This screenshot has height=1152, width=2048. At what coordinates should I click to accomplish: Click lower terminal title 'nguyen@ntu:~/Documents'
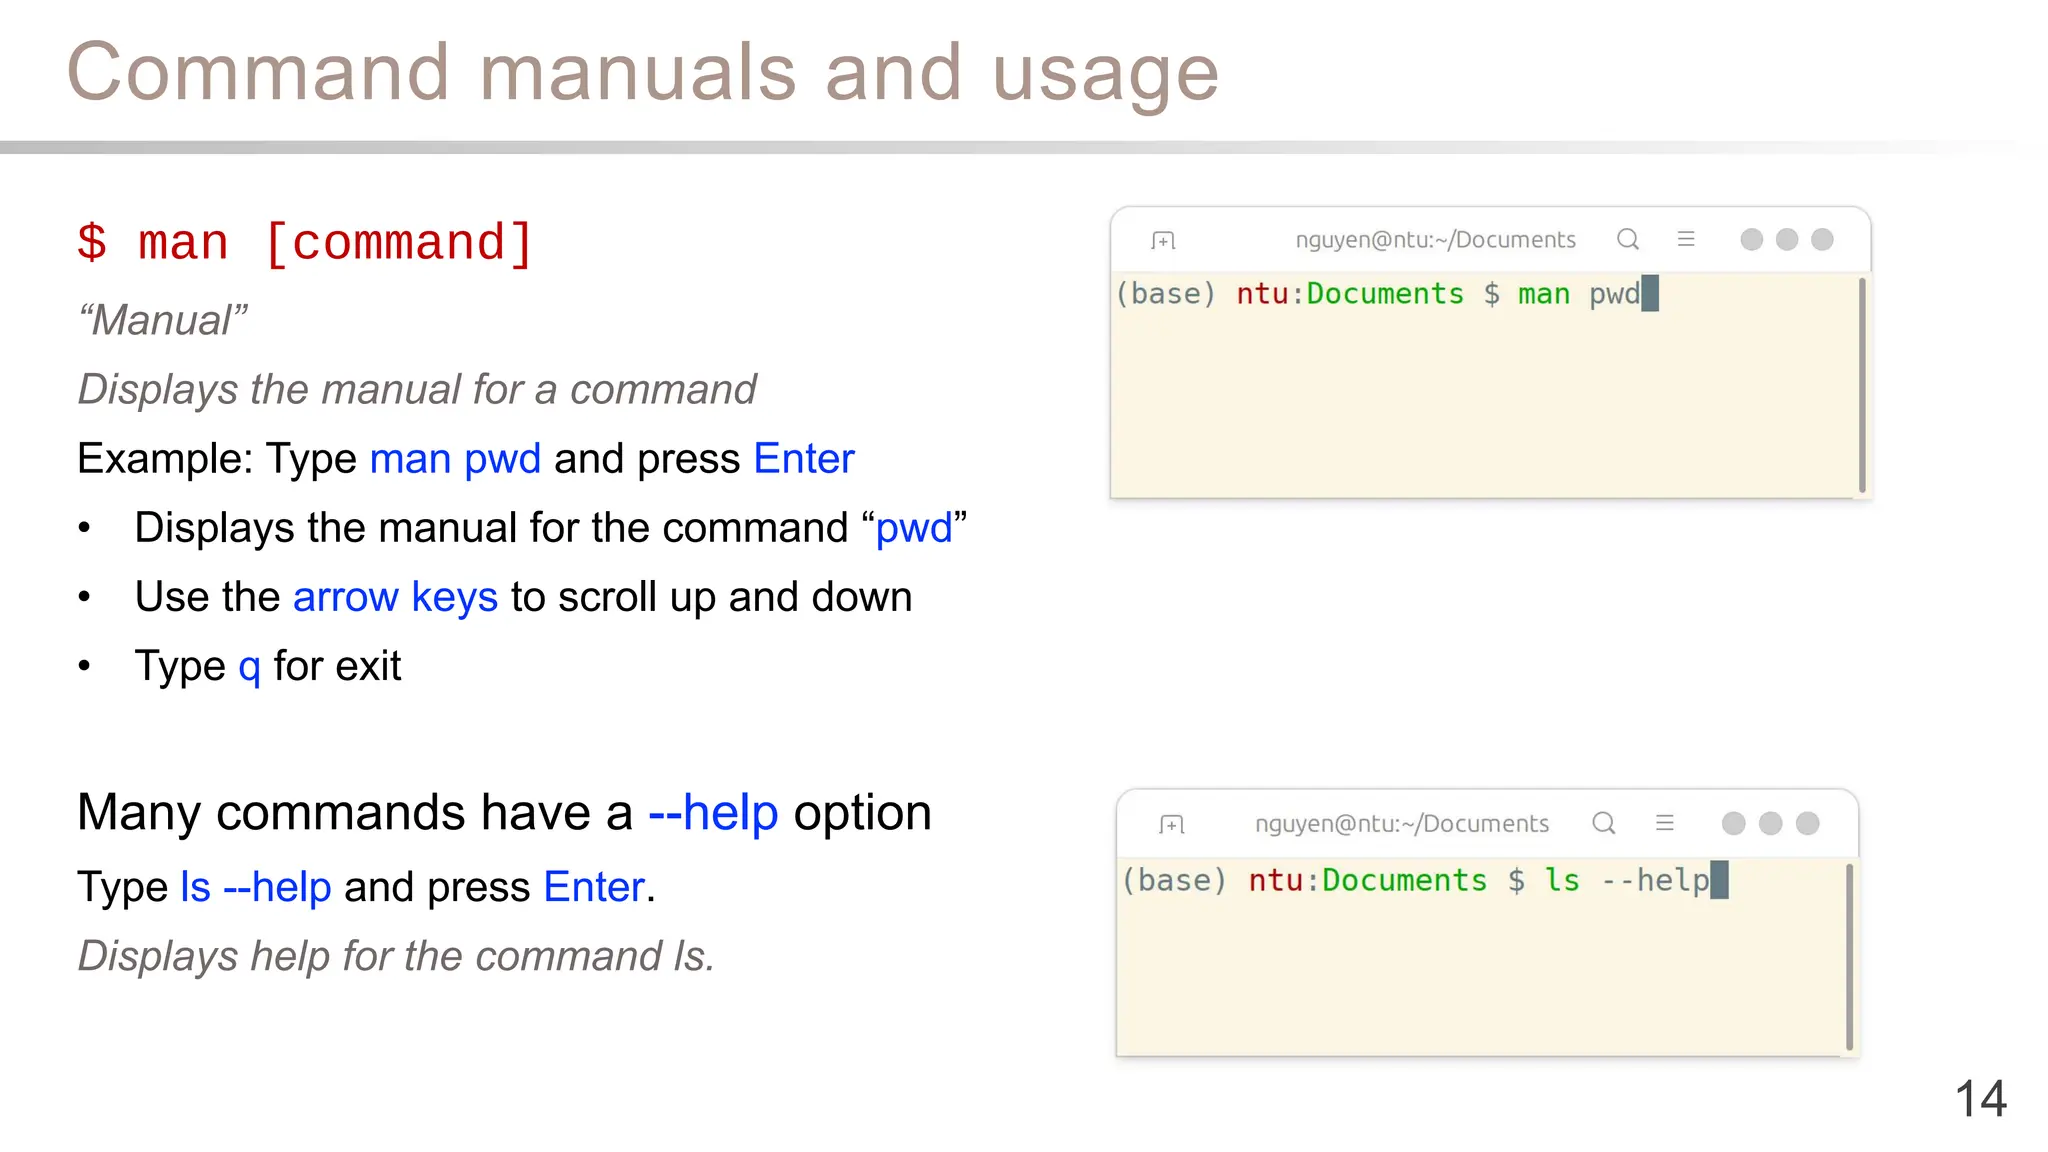(1402, 824)
